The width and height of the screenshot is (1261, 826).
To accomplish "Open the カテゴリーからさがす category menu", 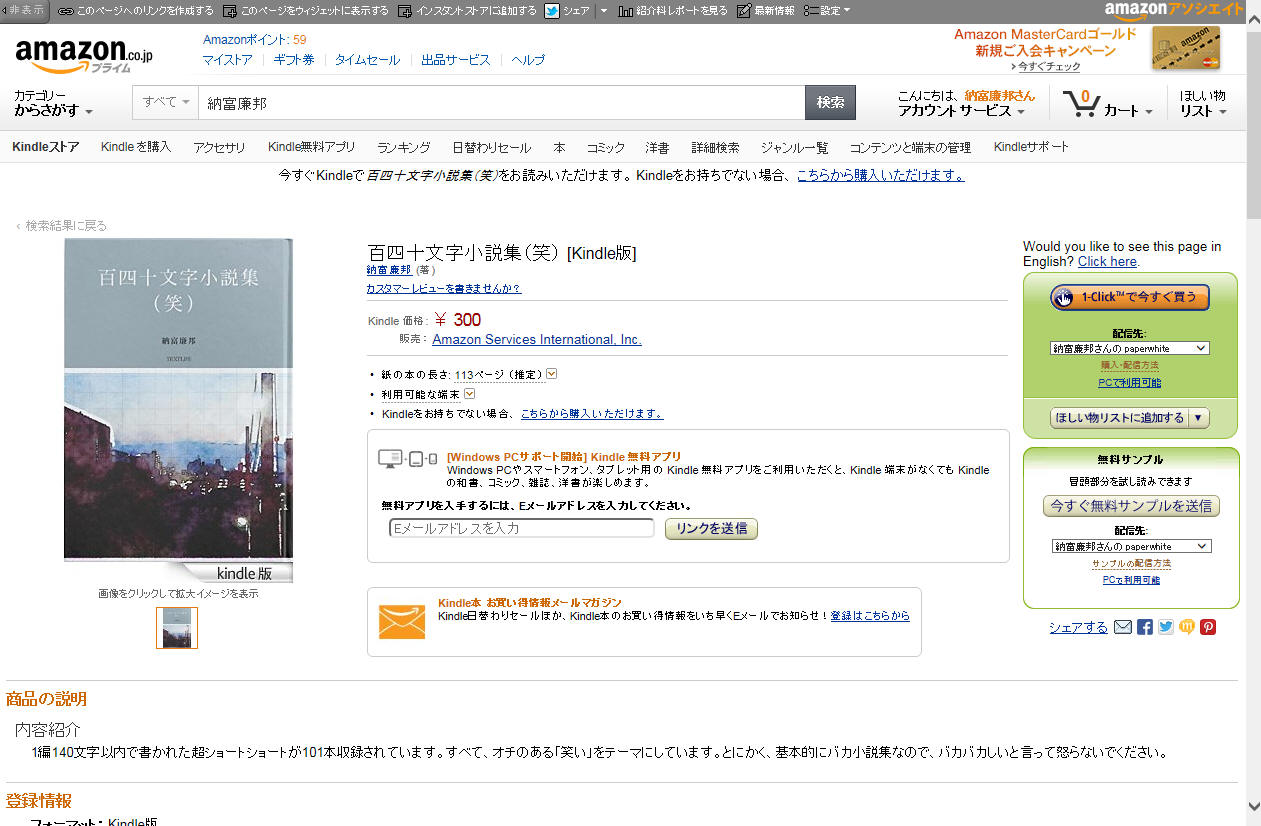I will click(x=53, y=103).
